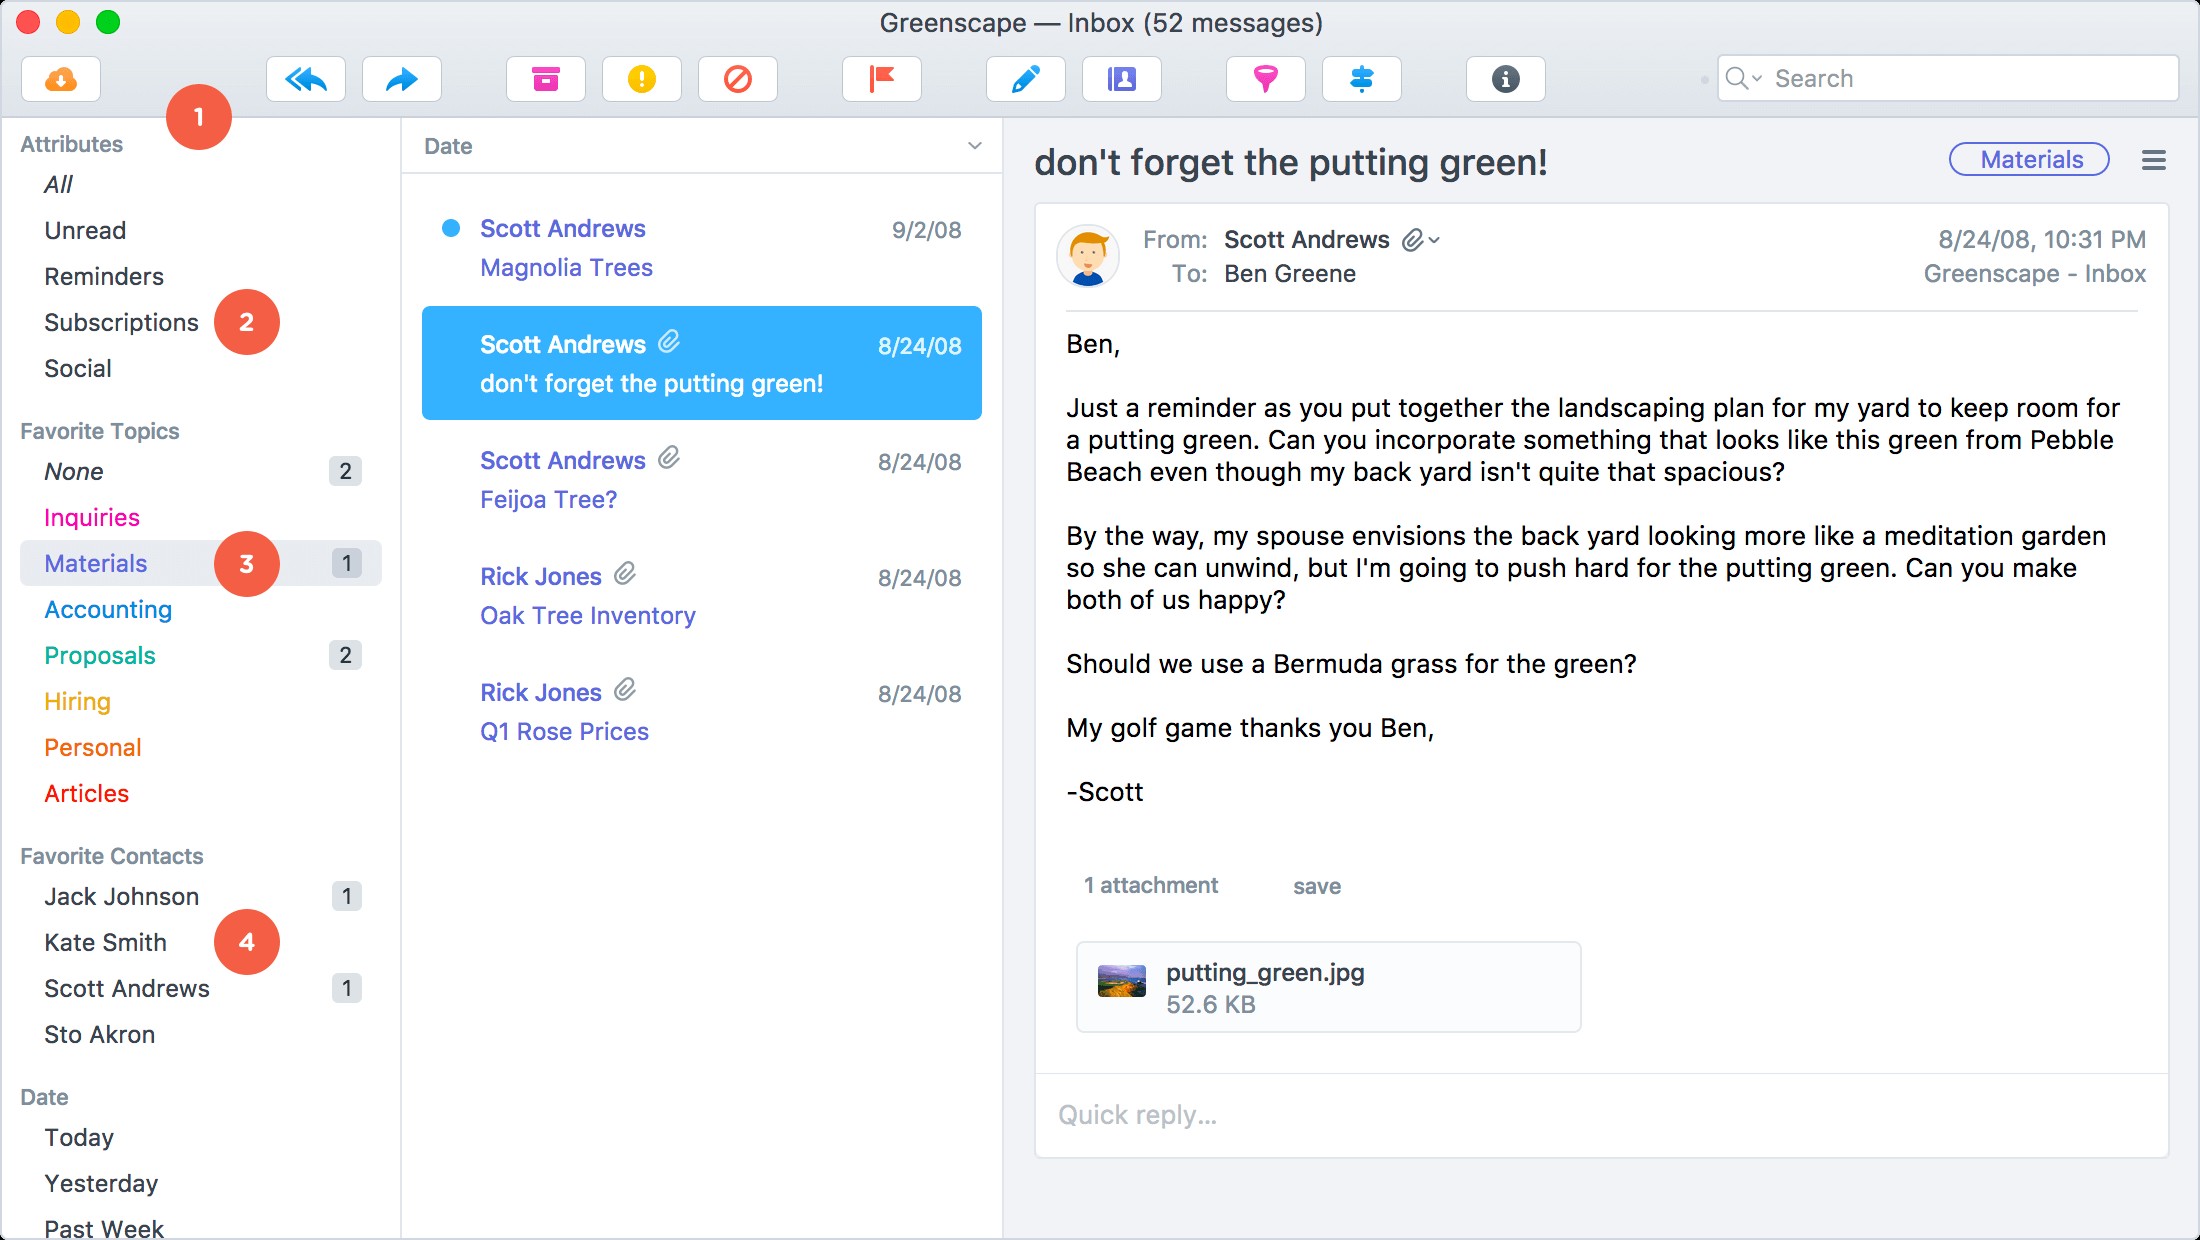This screenshot has height=1240, width=2200.
Task: Click the red block sender icon
Action: [738, 79]
